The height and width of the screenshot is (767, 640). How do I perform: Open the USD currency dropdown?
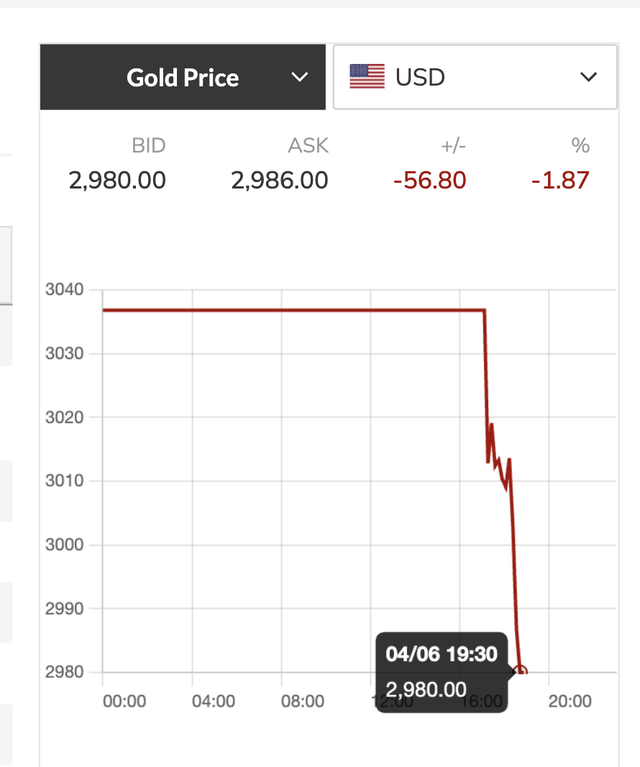[475, 77]
